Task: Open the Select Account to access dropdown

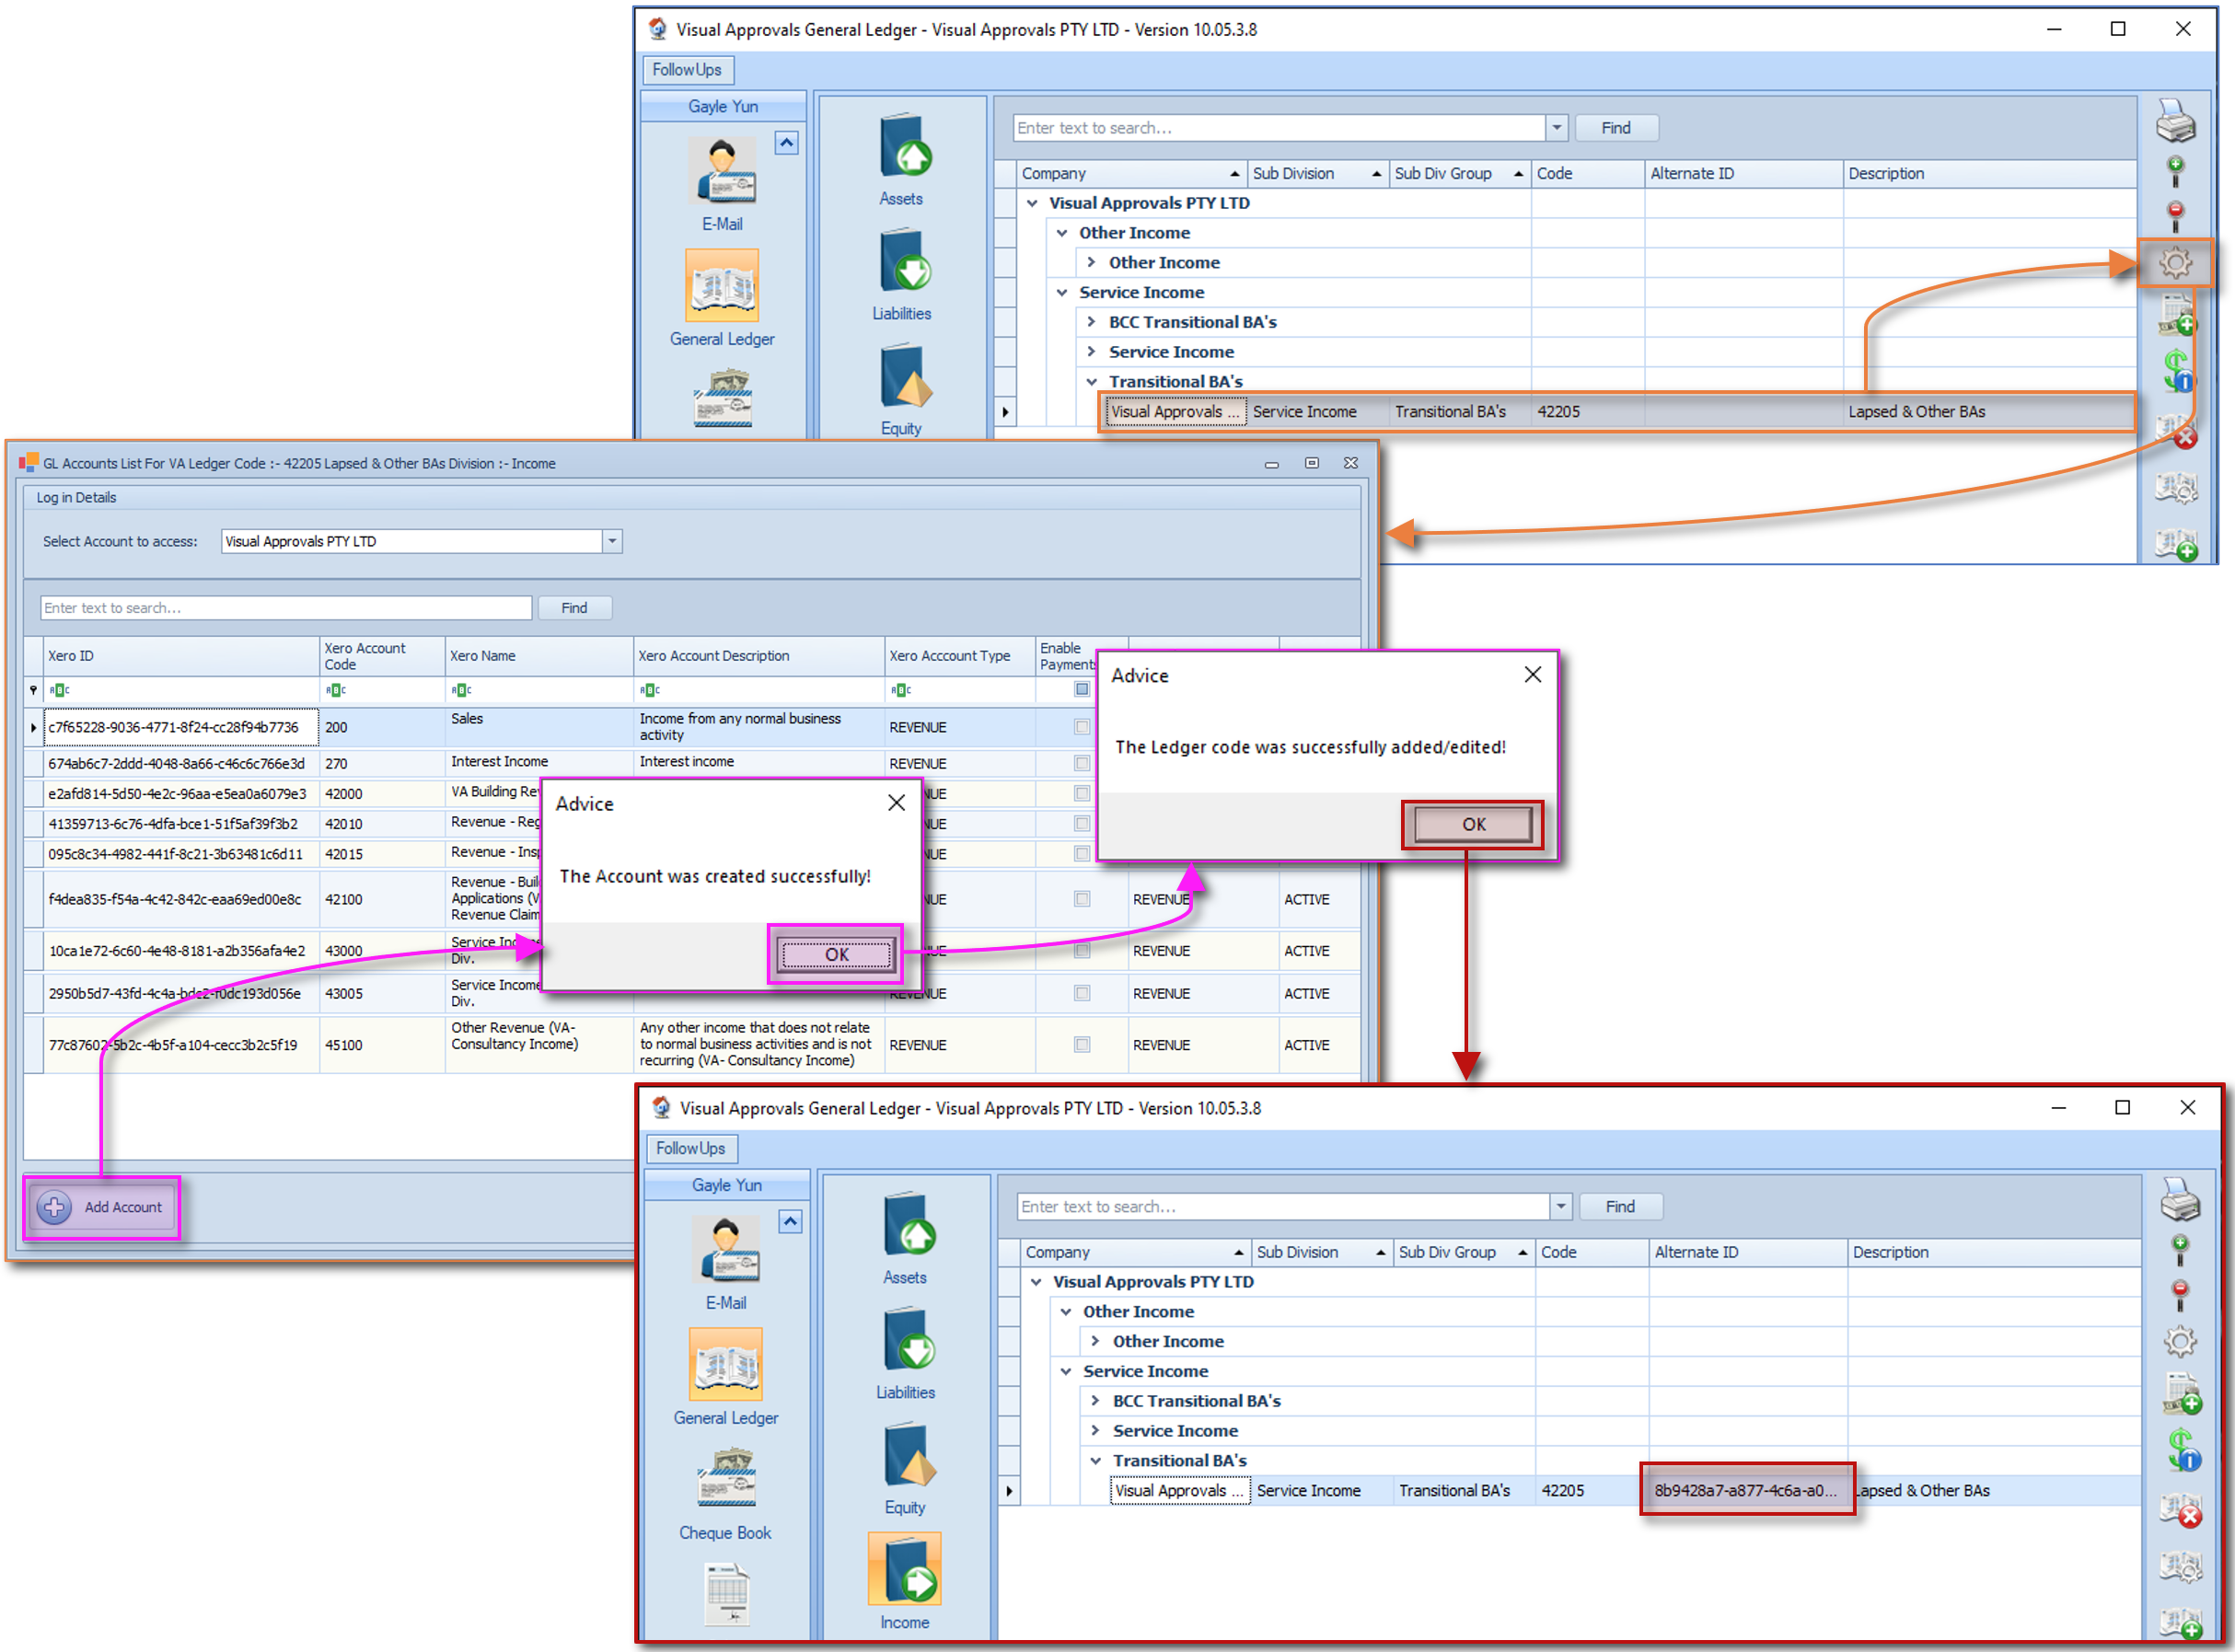Action: (x=612, y=541)
